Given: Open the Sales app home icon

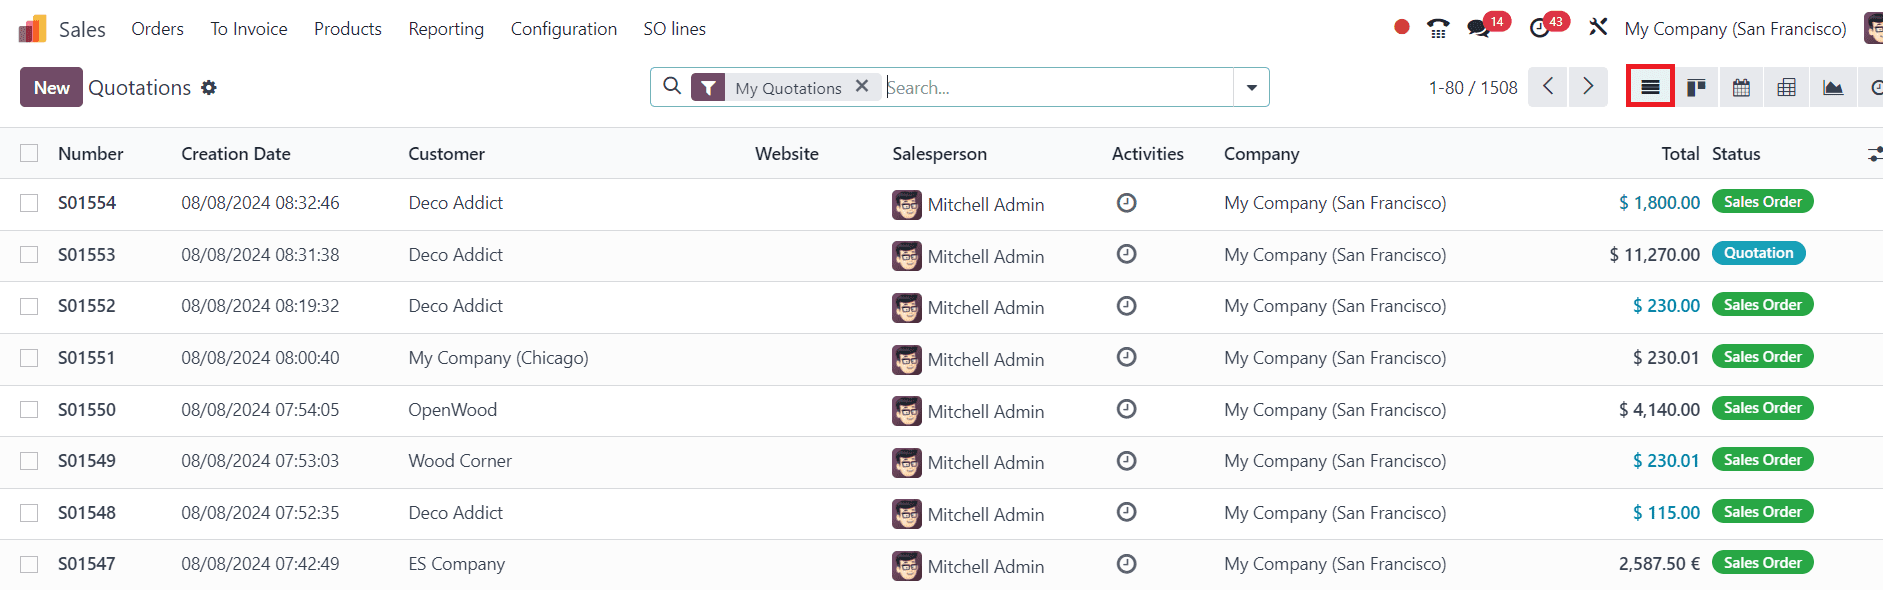Looking at the screenshot, I should 33,29.
